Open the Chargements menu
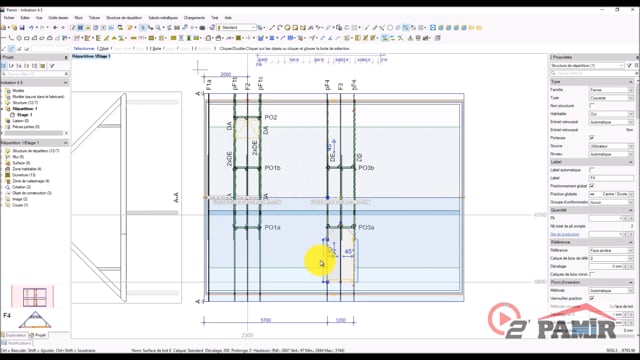Image resolution: width=640 pixels, height=360 pixels. point(194,18)
